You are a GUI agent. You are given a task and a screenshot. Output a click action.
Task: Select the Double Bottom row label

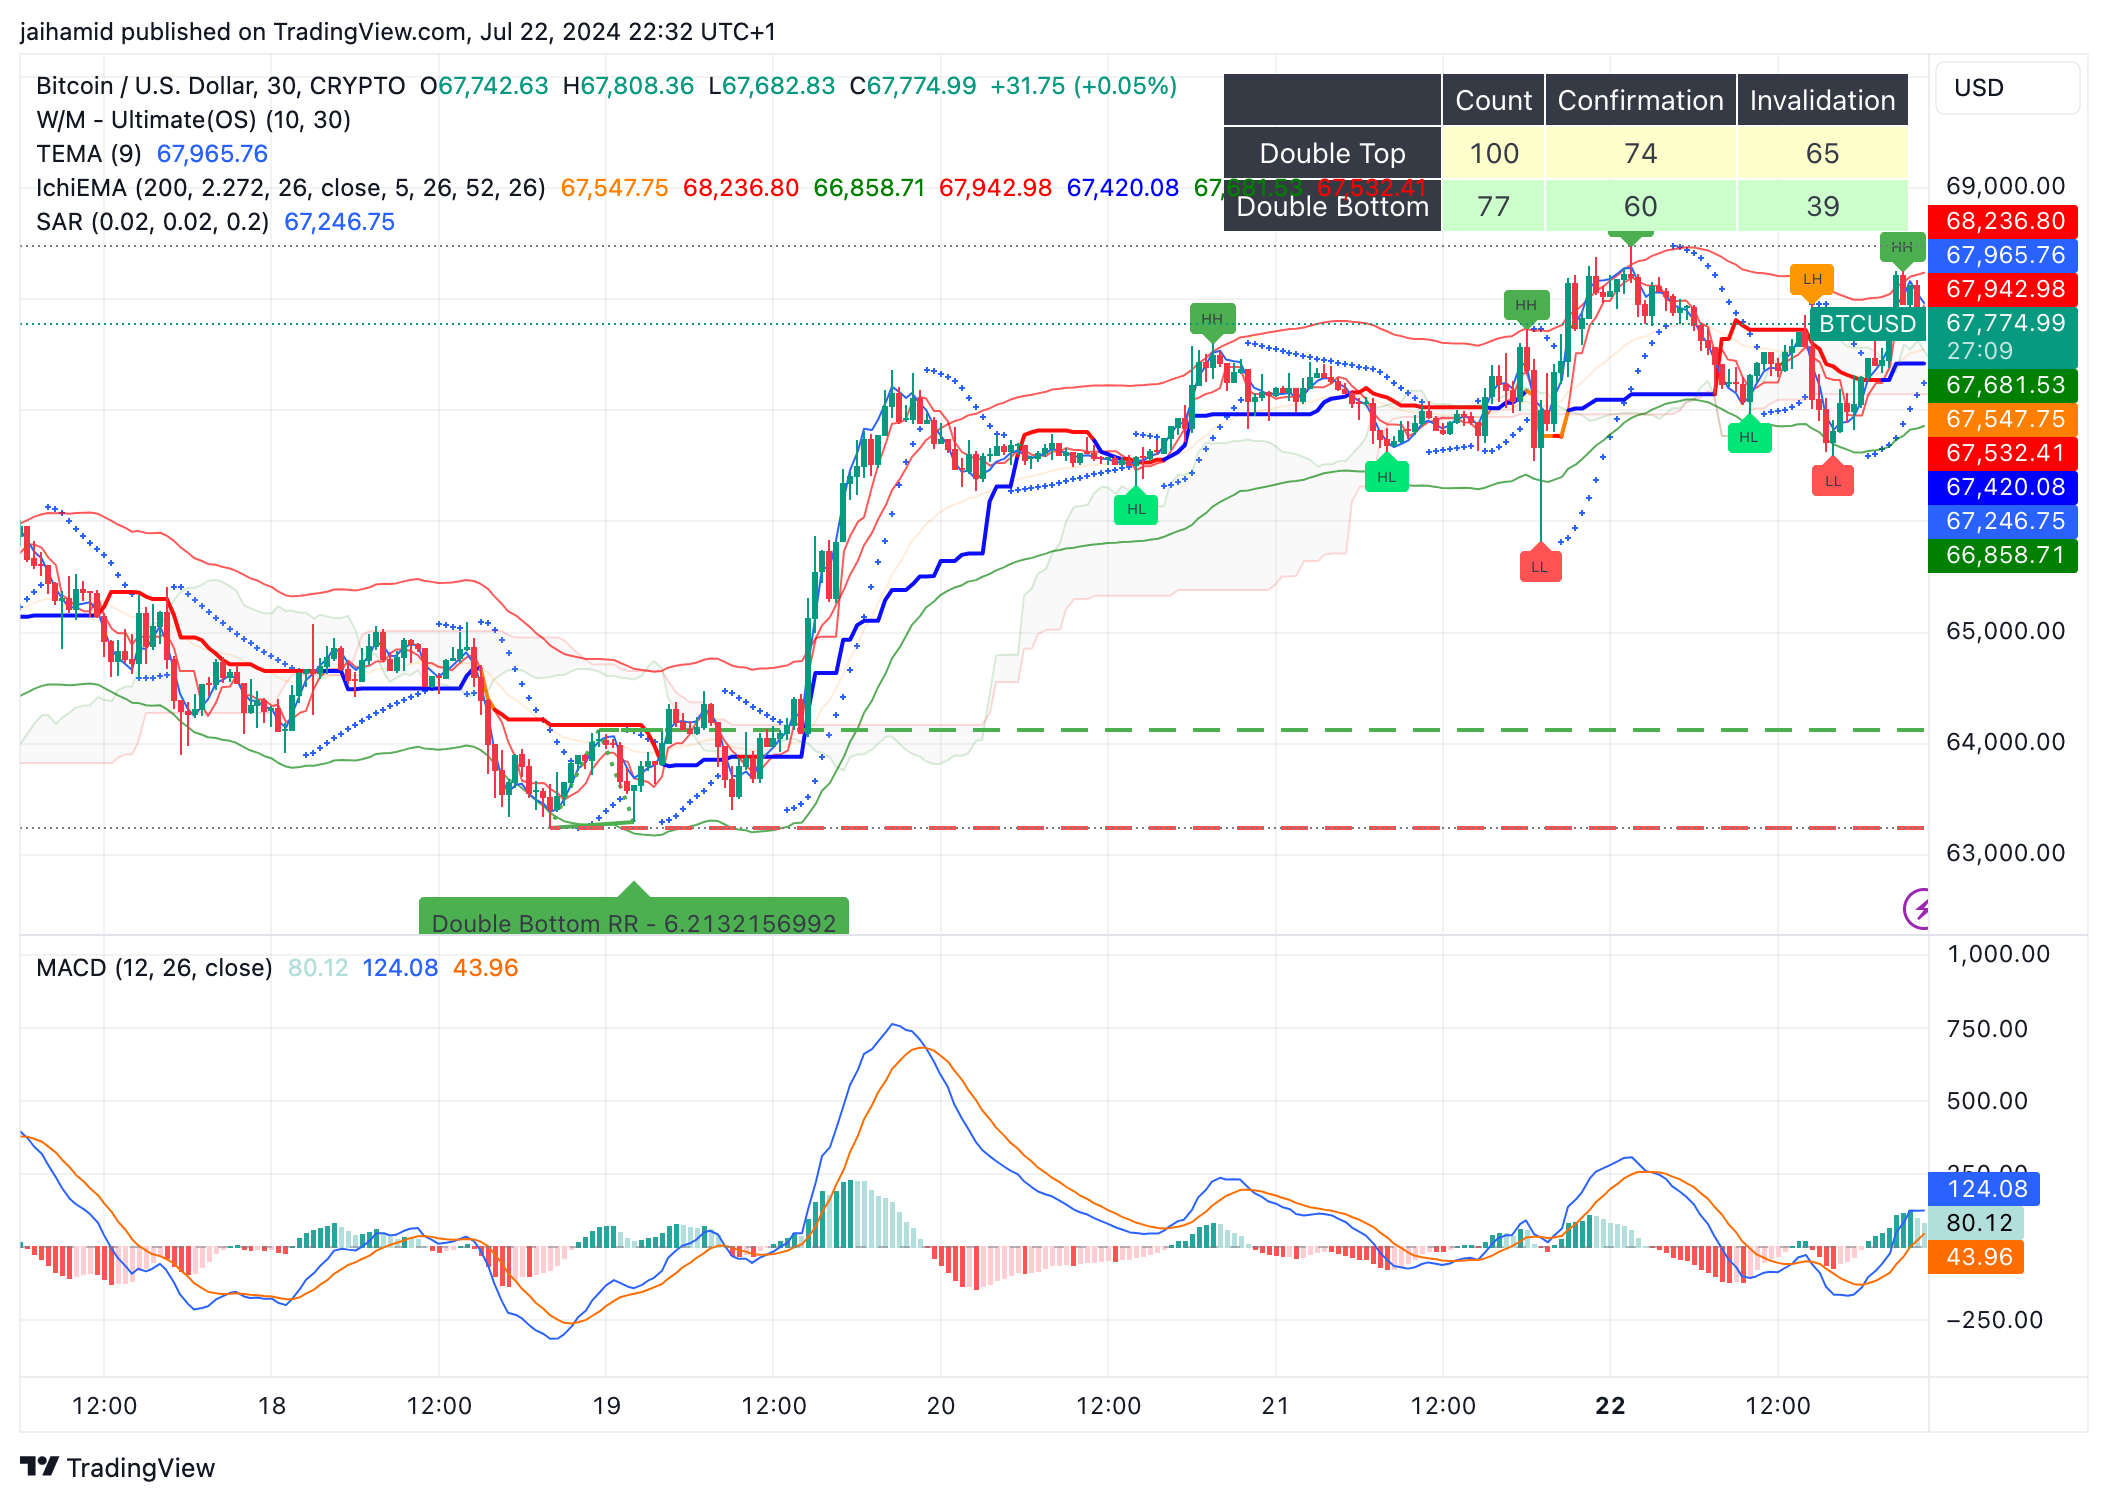tap(1332, 206)
